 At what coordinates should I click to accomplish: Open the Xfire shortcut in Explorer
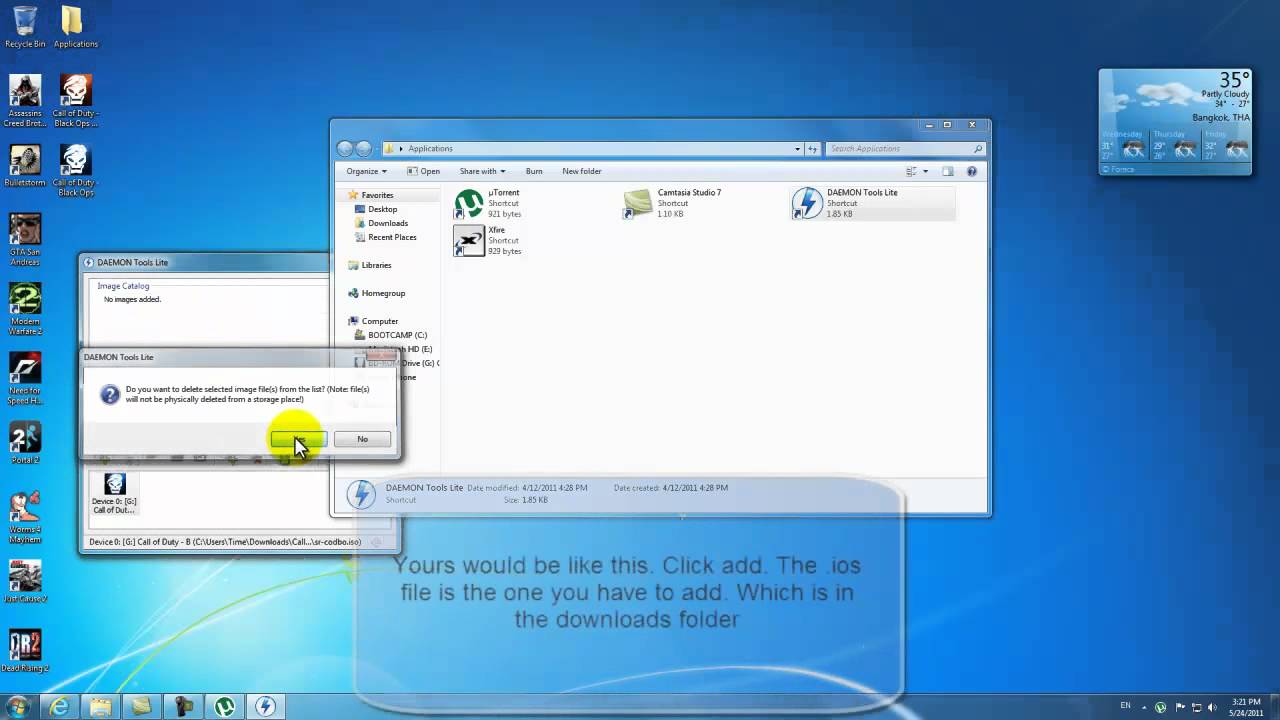pyautogui.click(x=488, y=240)
